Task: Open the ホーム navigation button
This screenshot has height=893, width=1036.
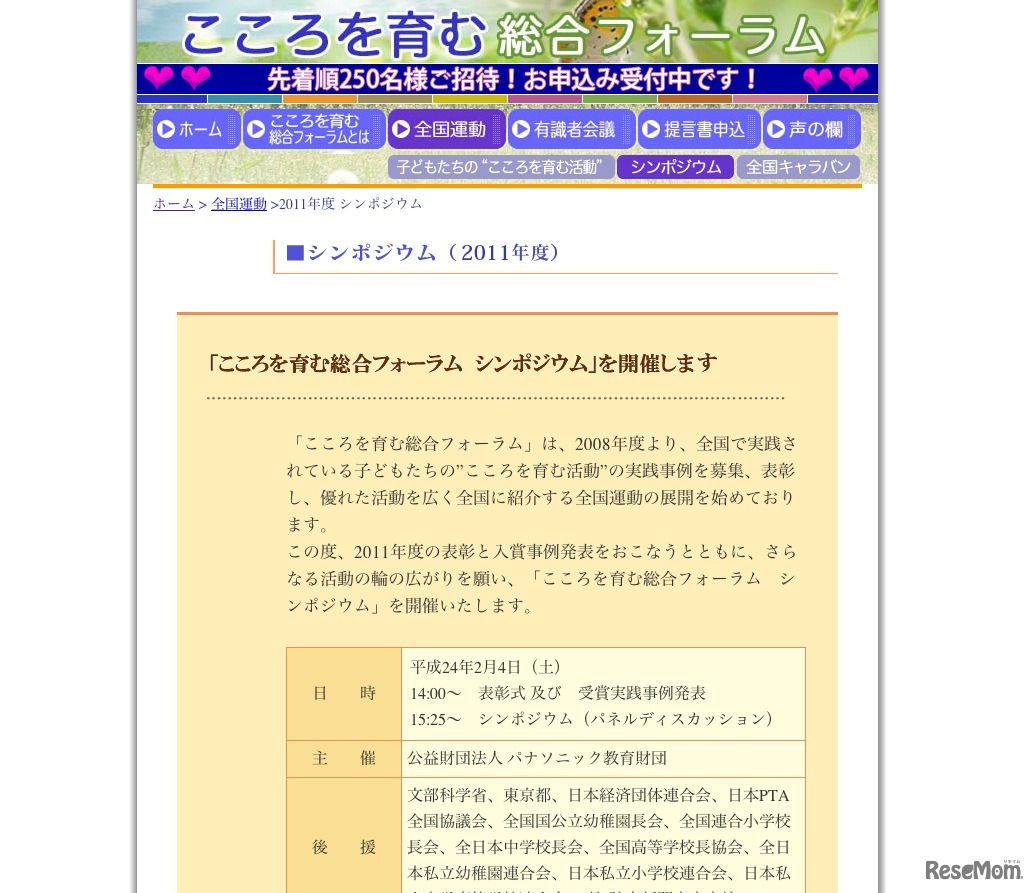Action: [x=196, y=129]
